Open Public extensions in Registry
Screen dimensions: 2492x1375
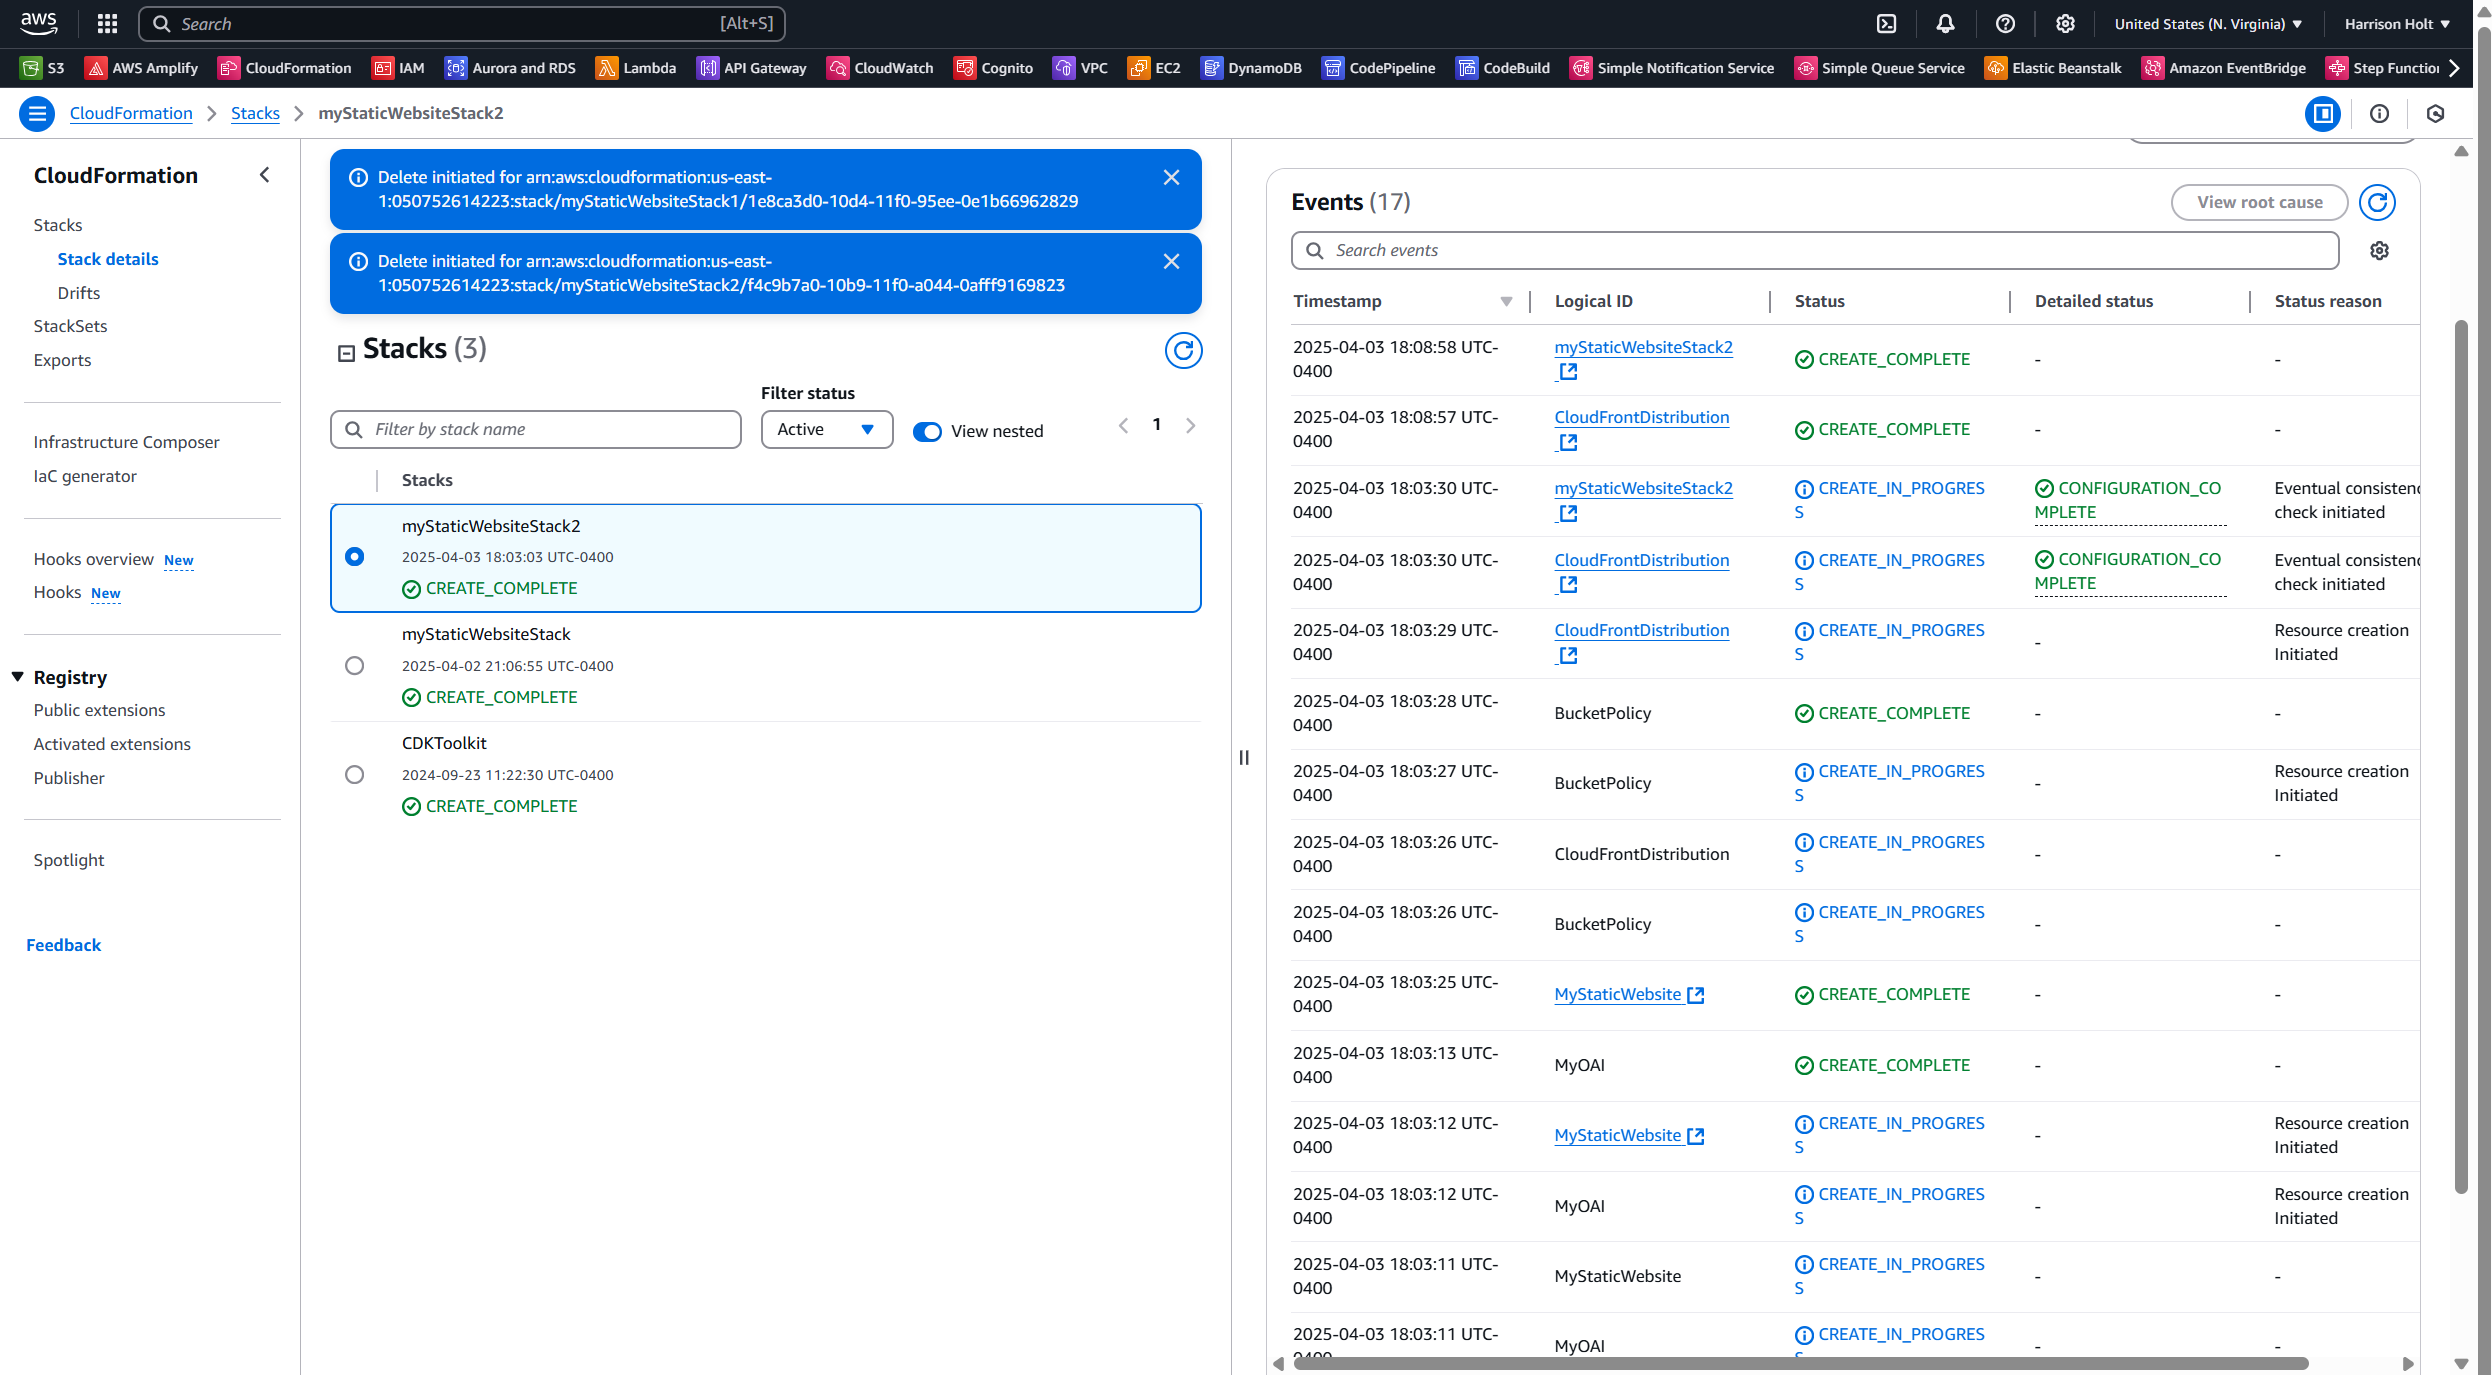[x=99, y=710]
